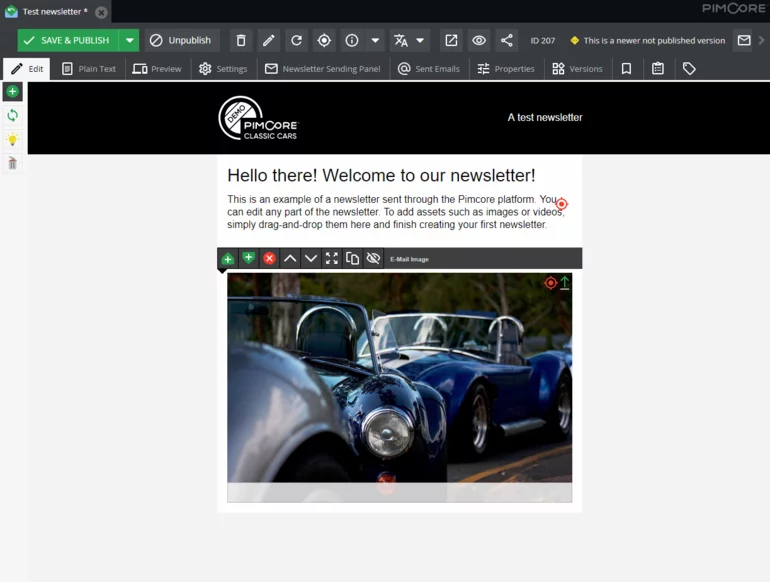Open the Sent Emails tab
The height and width of the screenshot is (582, 770).
(429, 69)
